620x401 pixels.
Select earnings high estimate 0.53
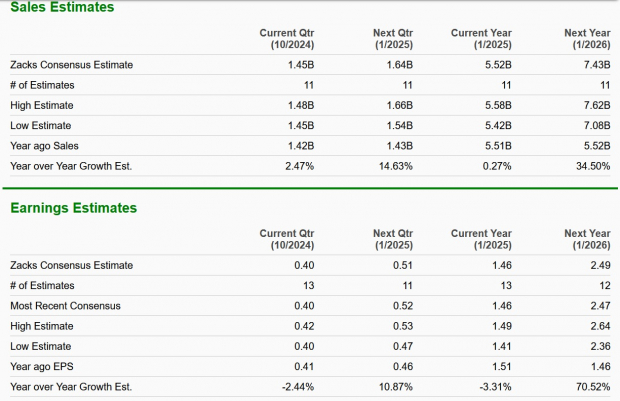pyautogui.click(x=403, y=326)
